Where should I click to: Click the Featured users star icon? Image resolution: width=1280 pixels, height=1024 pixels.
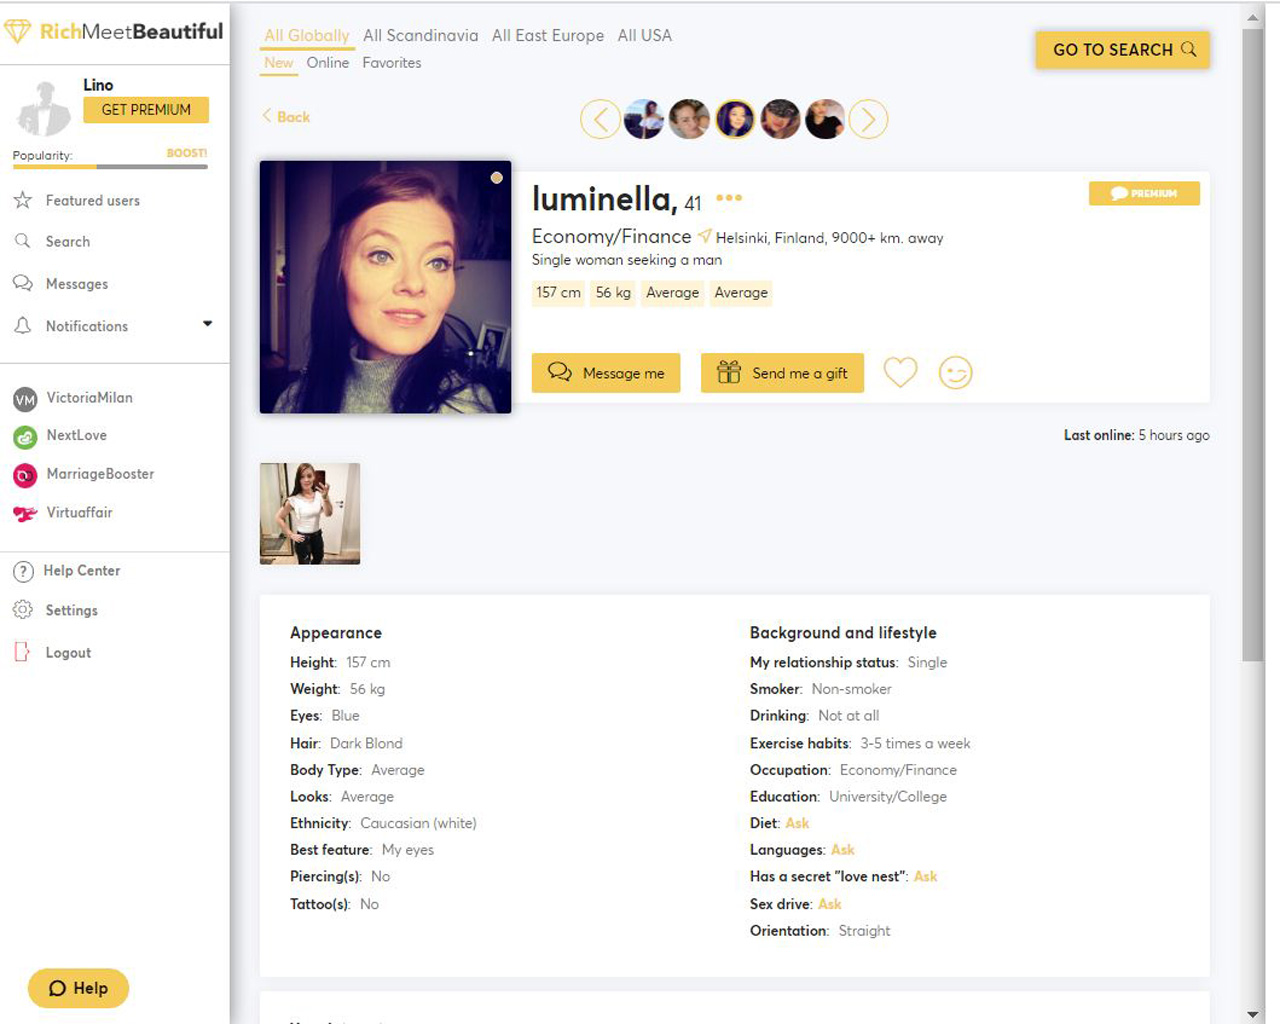pos(24,200)
